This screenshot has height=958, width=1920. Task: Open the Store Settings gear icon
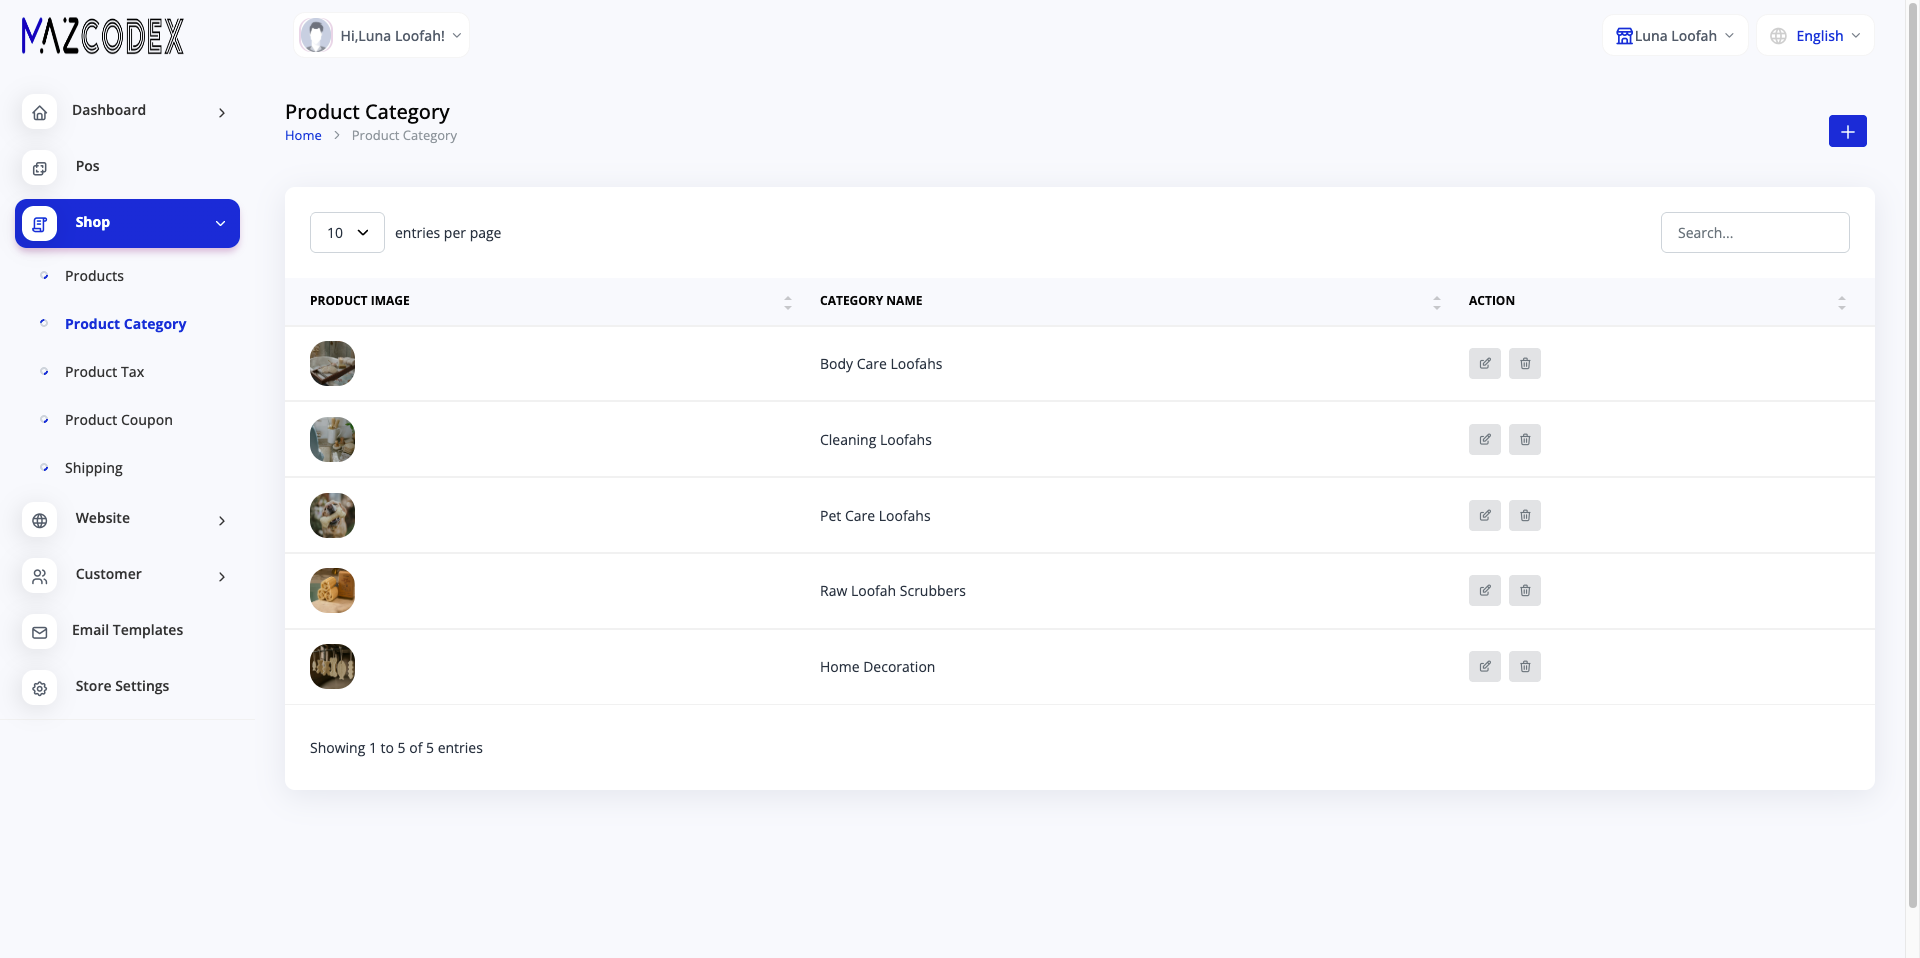click(x=40, y=688)
